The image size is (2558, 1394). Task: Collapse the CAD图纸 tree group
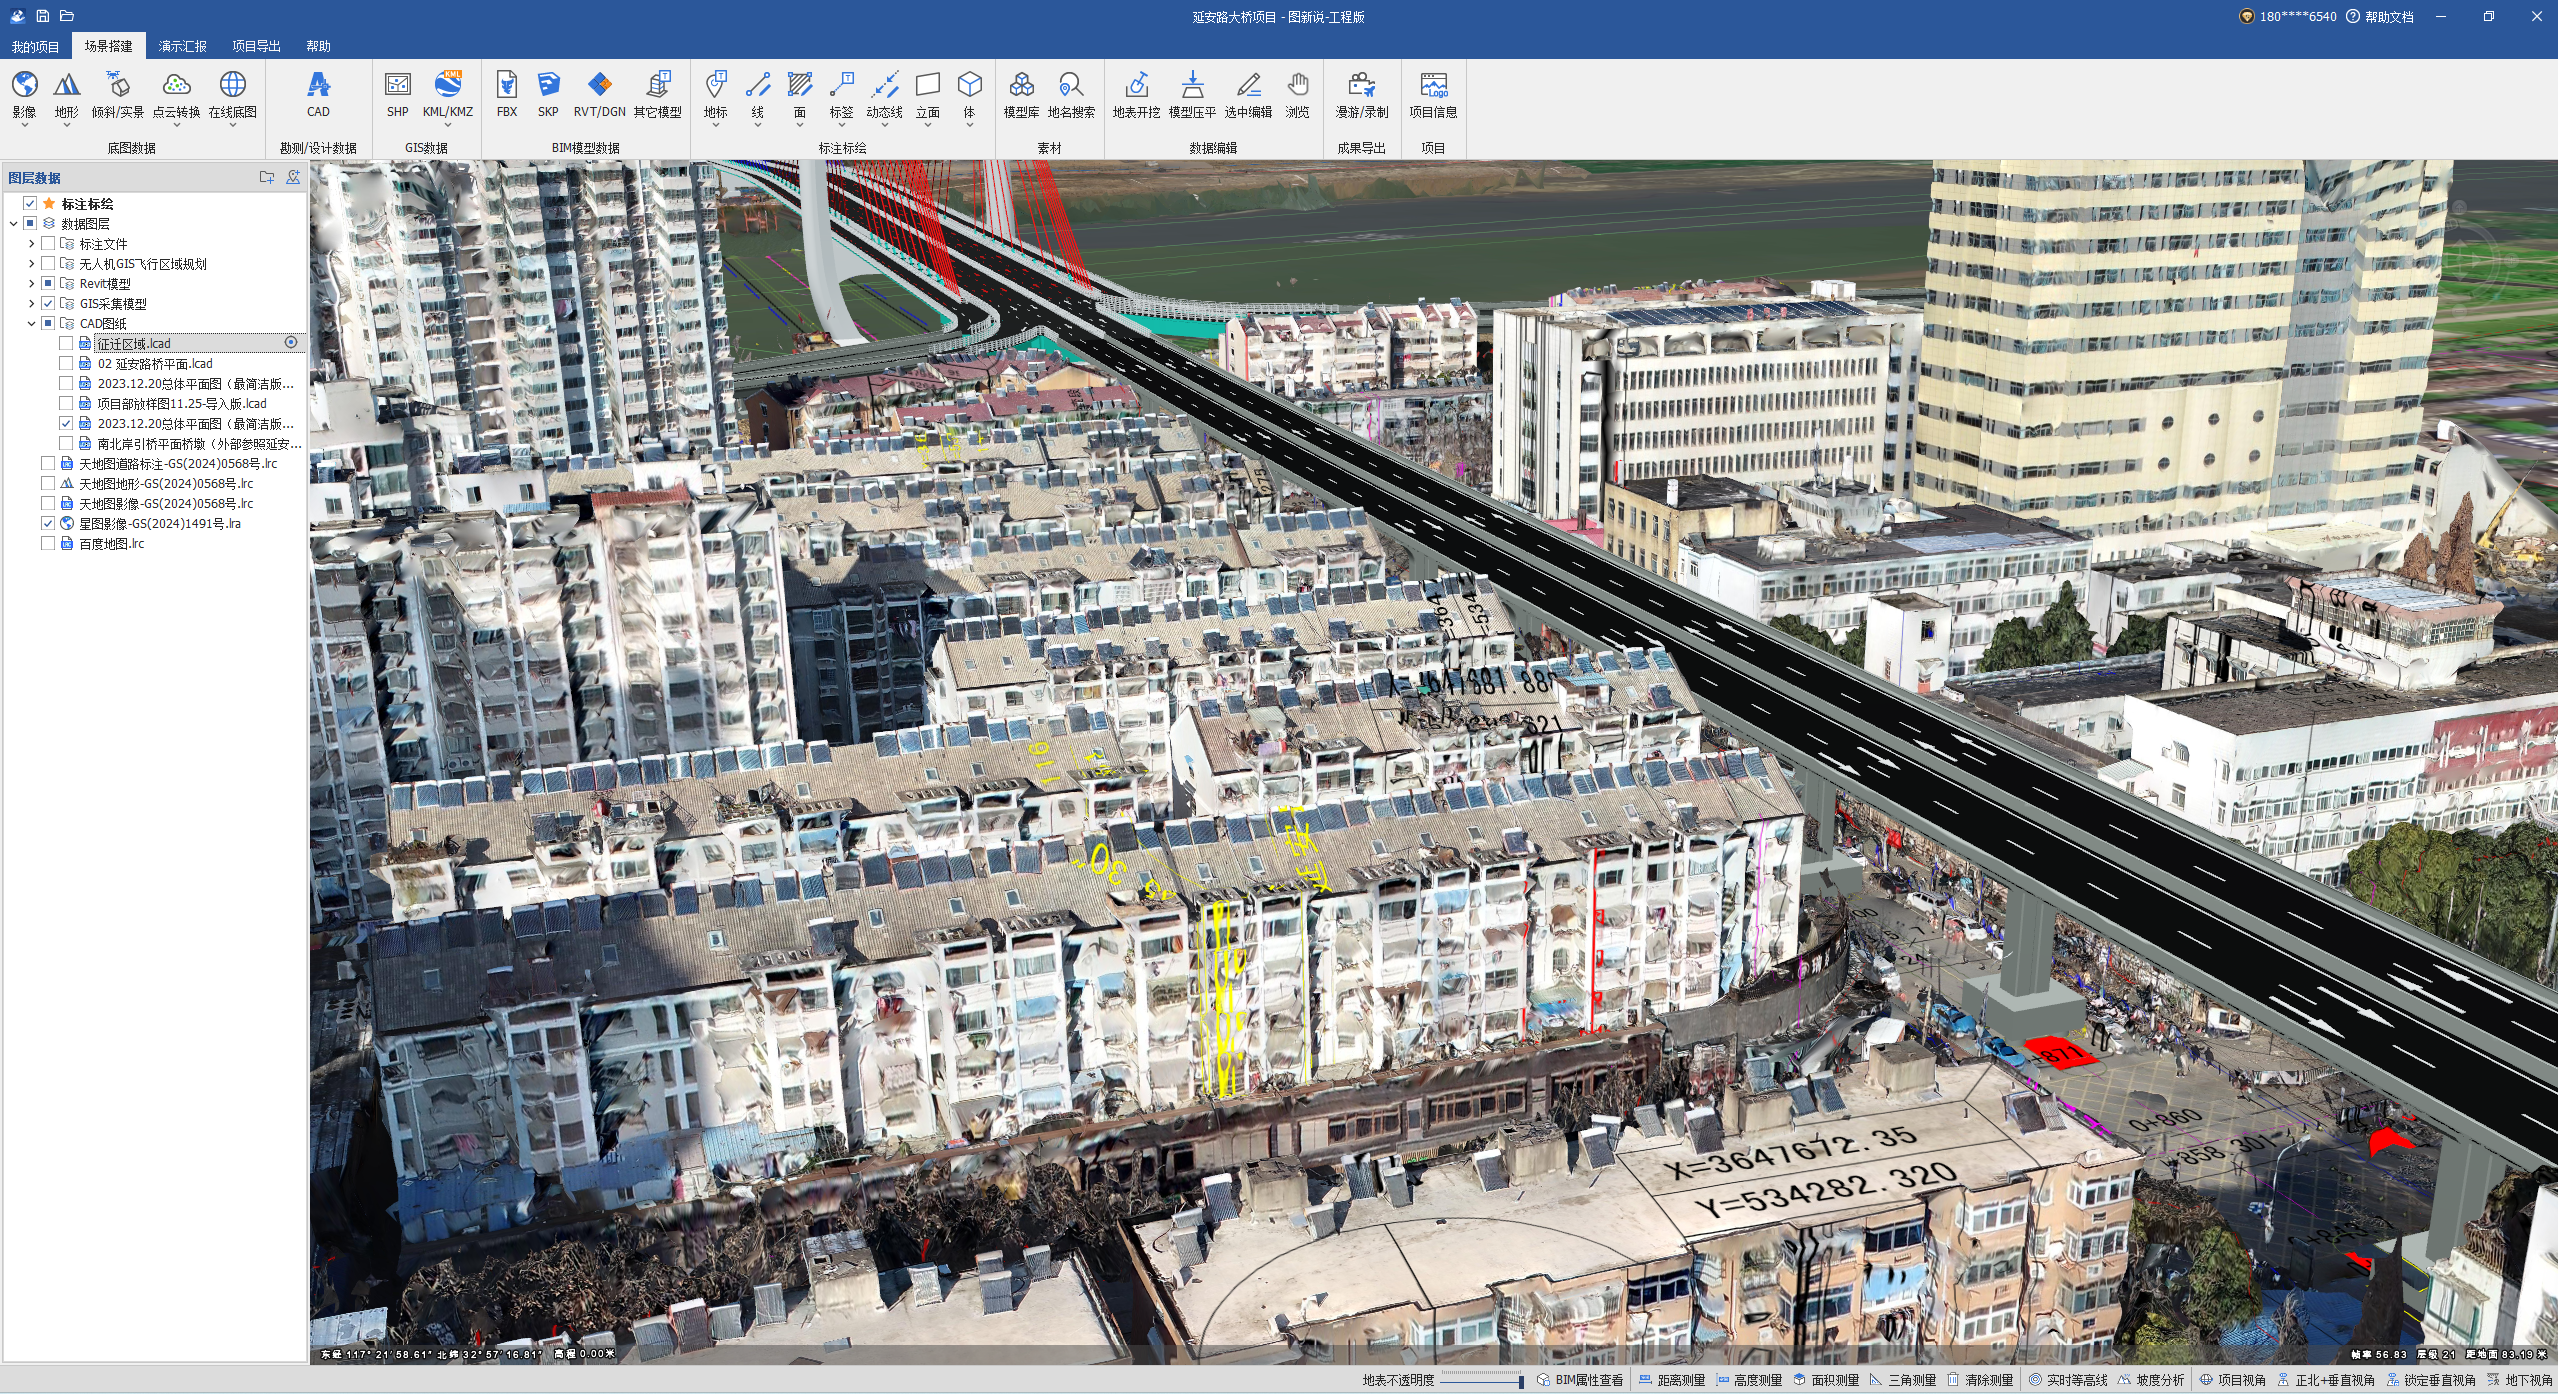tap(31, 324)
